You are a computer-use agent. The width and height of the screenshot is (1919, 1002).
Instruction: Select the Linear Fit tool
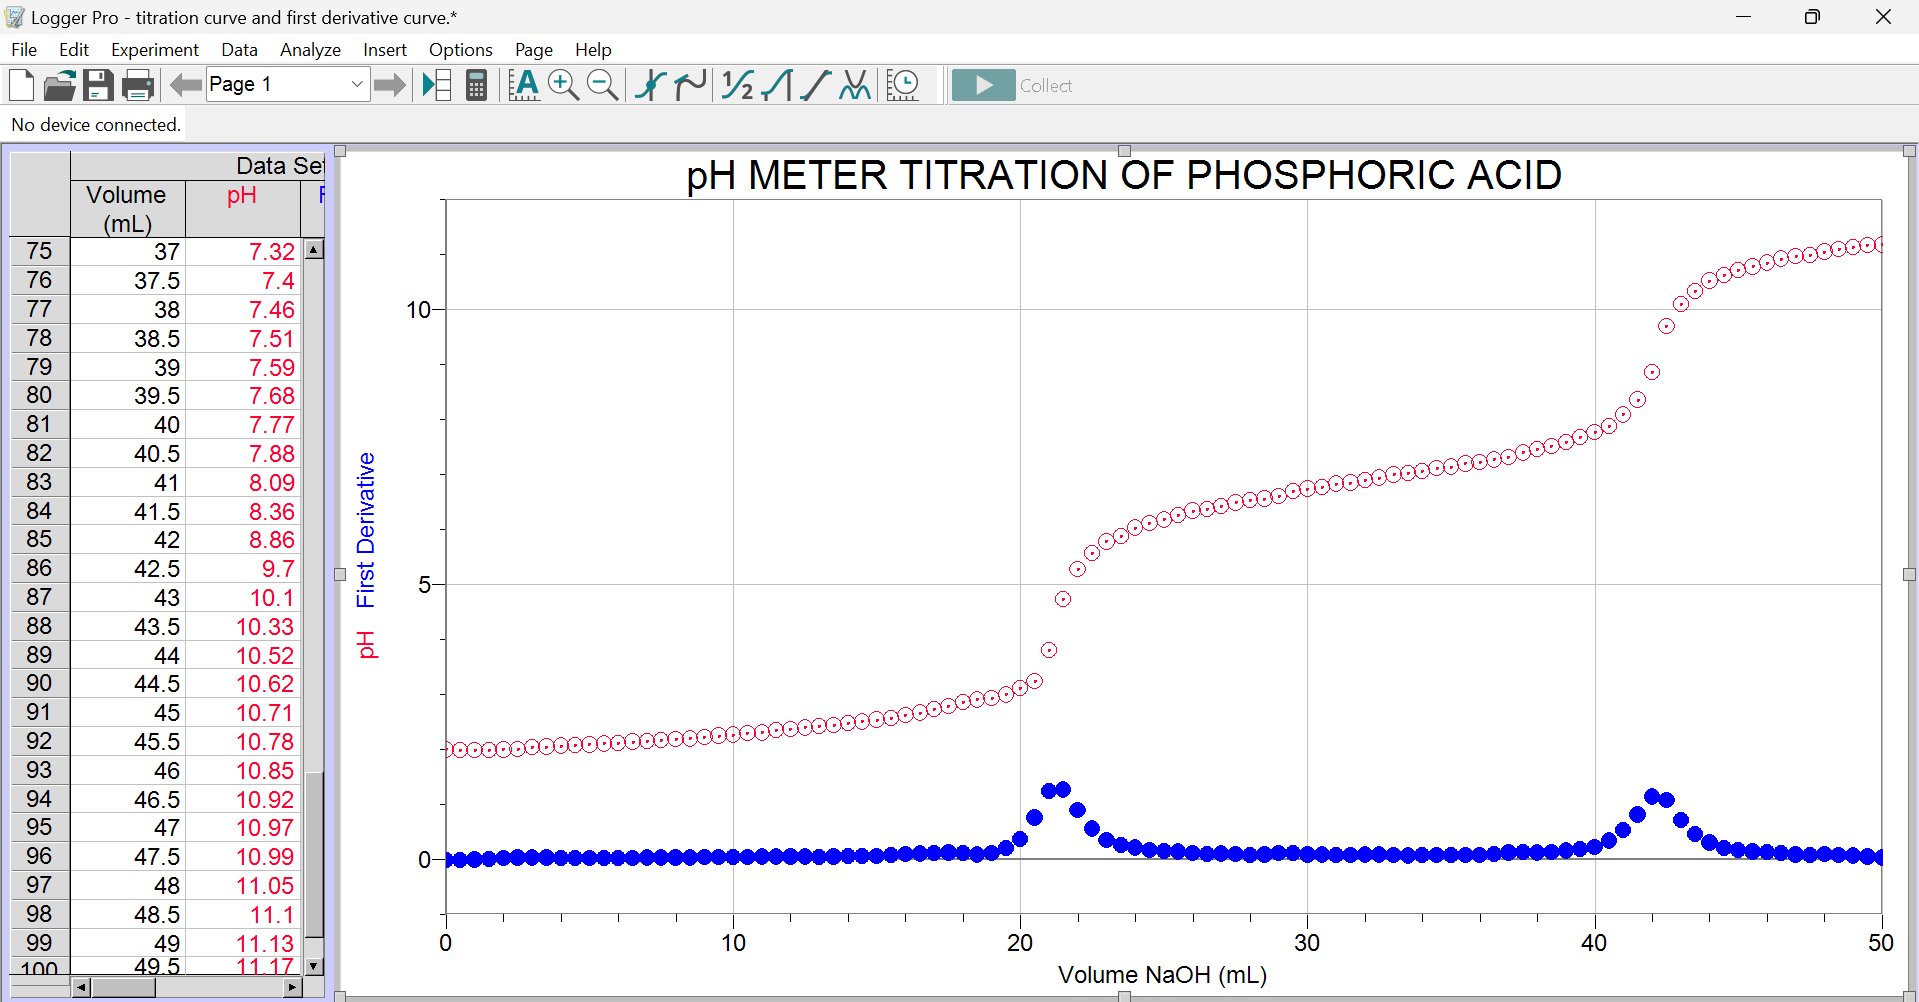pyautogui.click(x=815, y=85)
